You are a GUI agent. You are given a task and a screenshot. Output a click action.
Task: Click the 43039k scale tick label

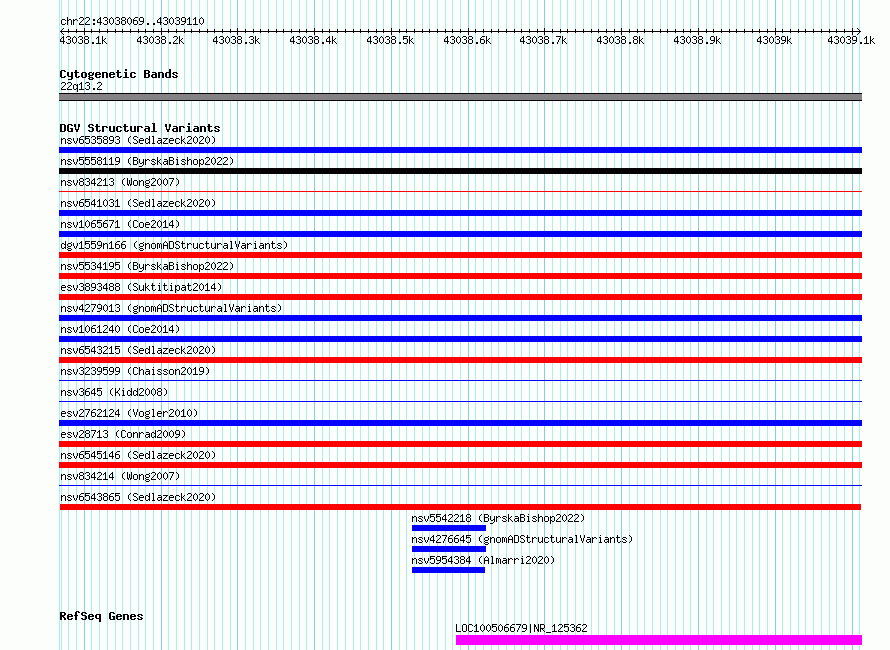[774, 40]
